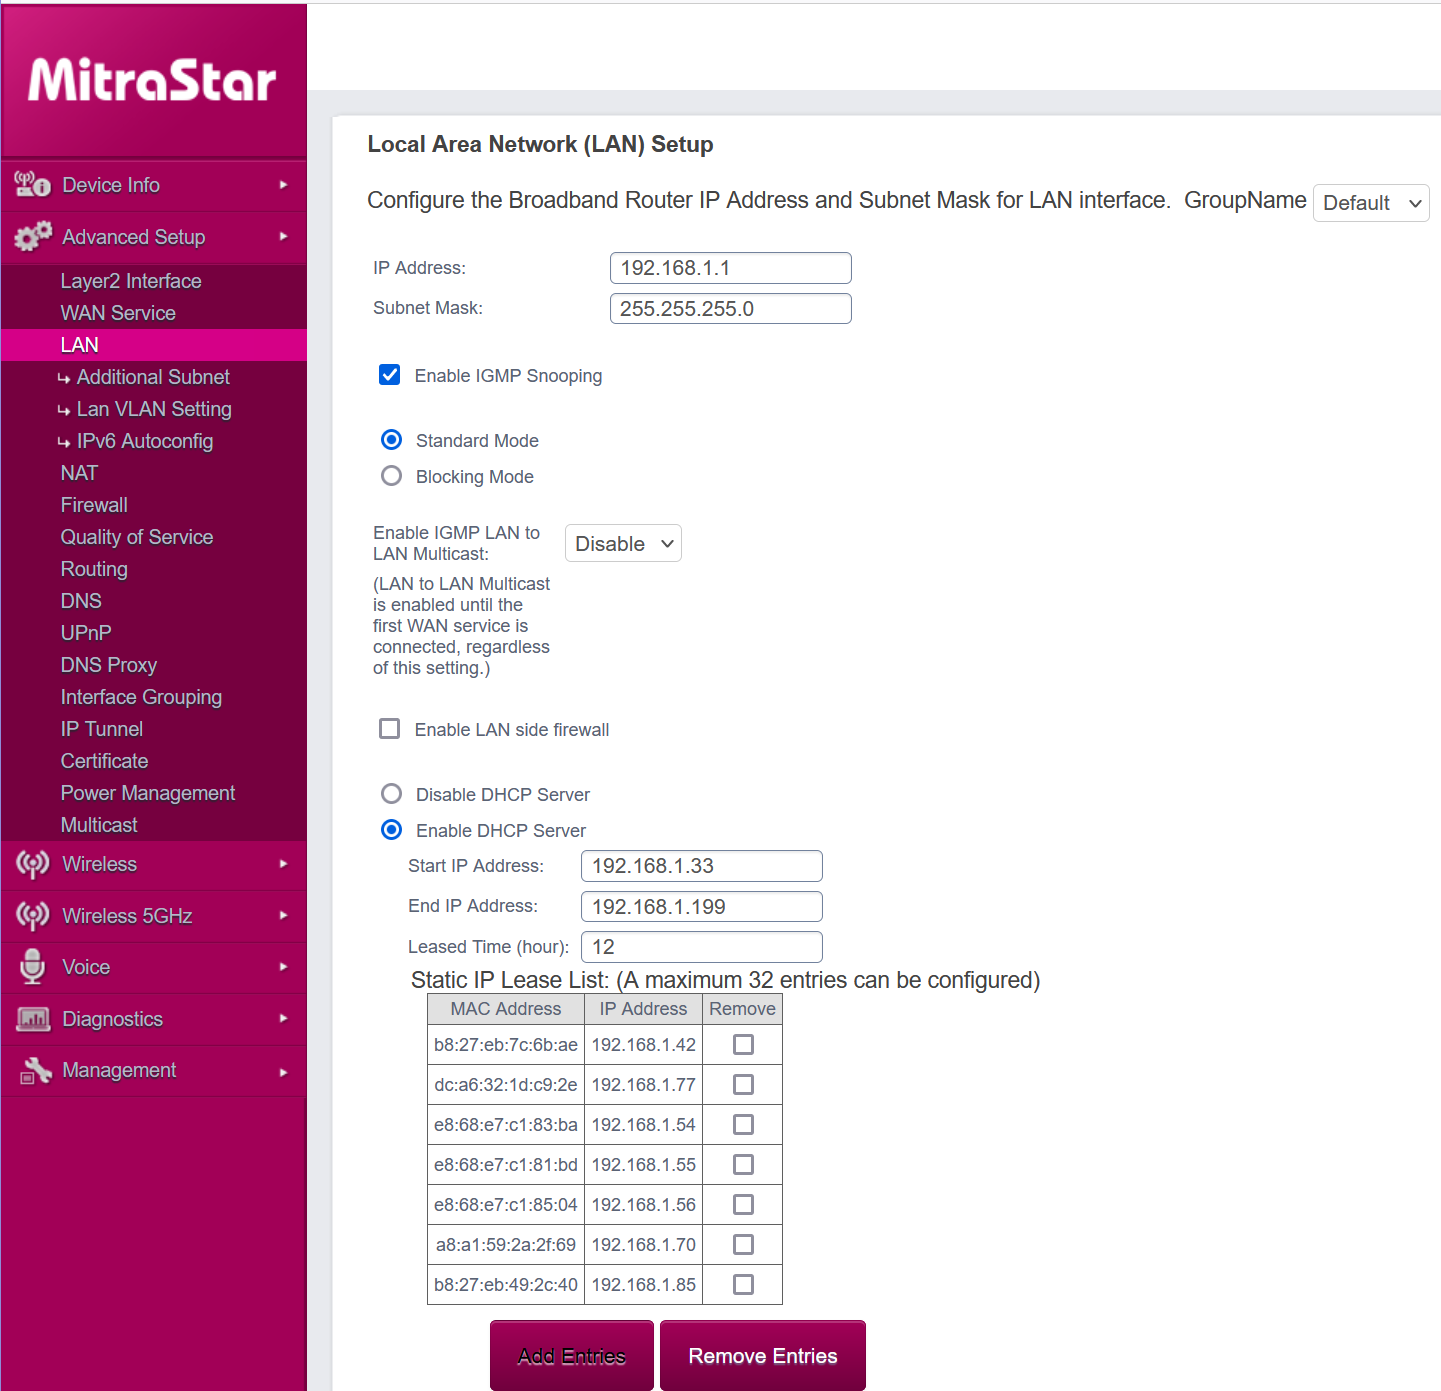Check Remove box for 192.168.1.85
The height and width of the screenshot is (1391, 1441).
tap(743, 1285)
